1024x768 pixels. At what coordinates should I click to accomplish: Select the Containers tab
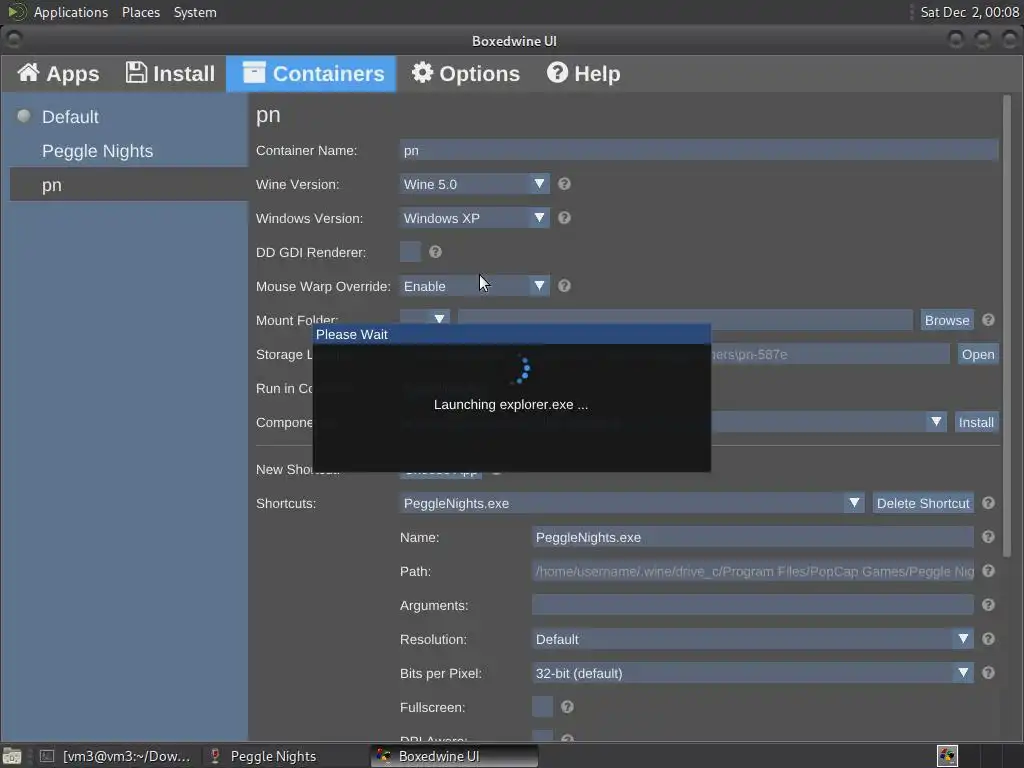pyautogui.click(x=312, y=74)
